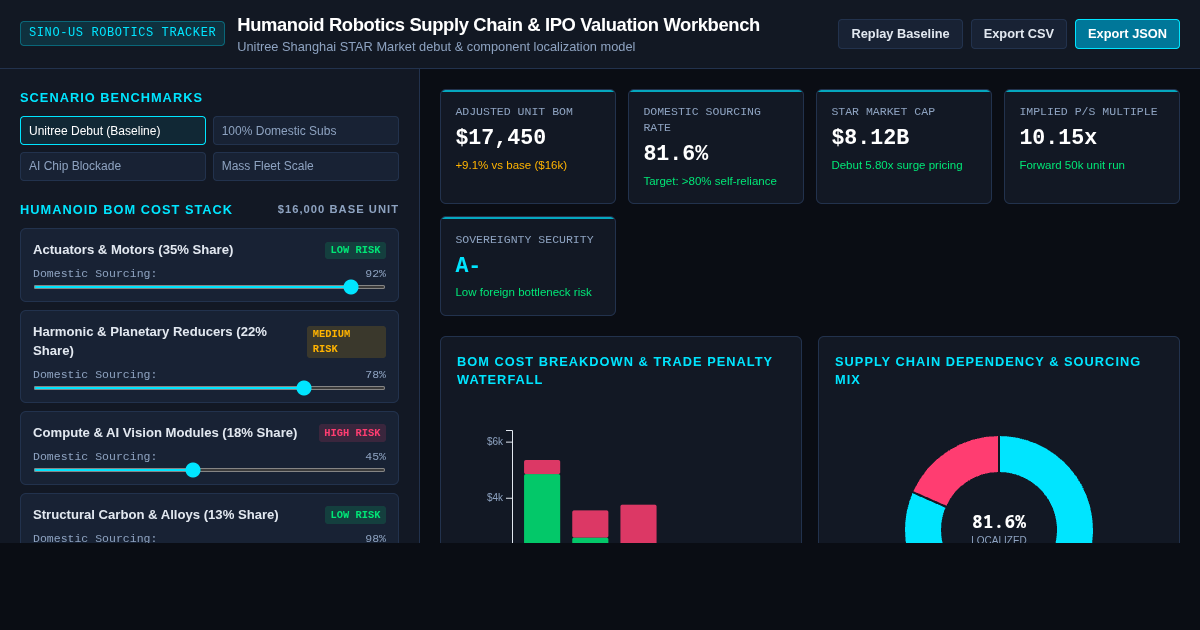Click the Adjusted Unit BOM $17,450 value
This screenshot has width=1200, height=630.
(501, 138)
